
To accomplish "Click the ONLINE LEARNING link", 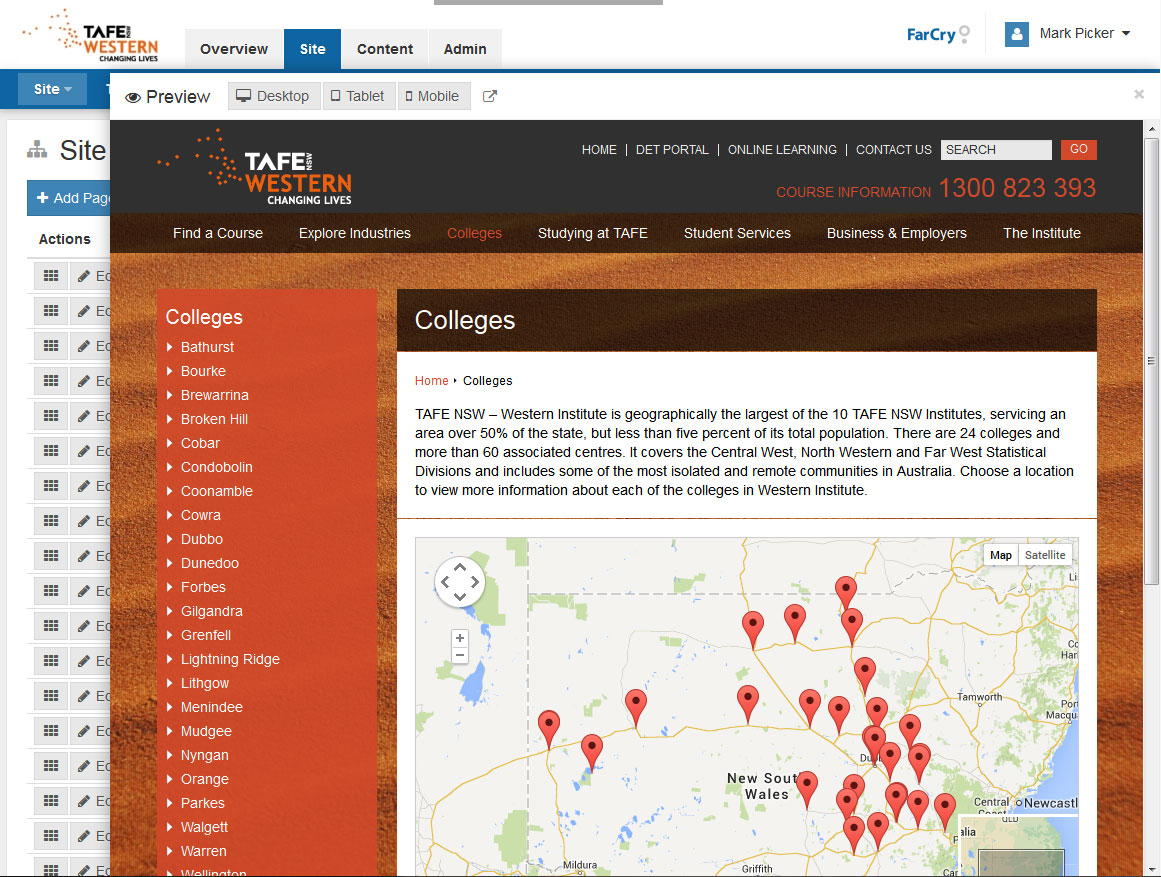I will coord(782,150).
